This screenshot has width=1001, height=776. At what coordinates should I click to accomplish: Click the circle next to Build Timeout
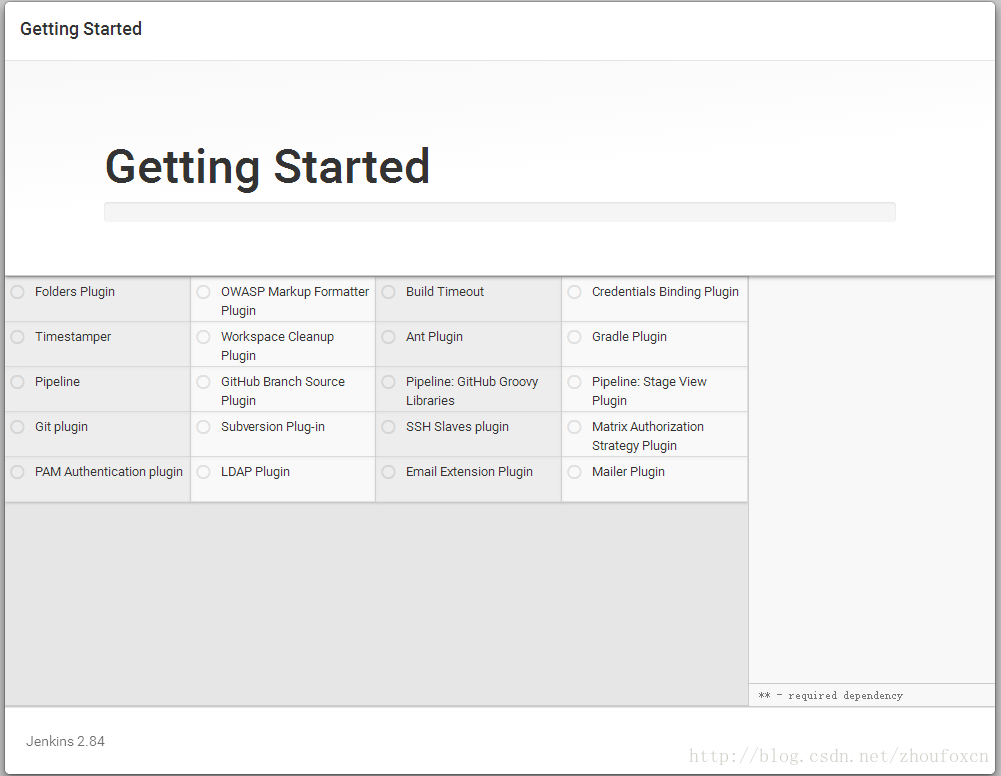click(388, 292)
